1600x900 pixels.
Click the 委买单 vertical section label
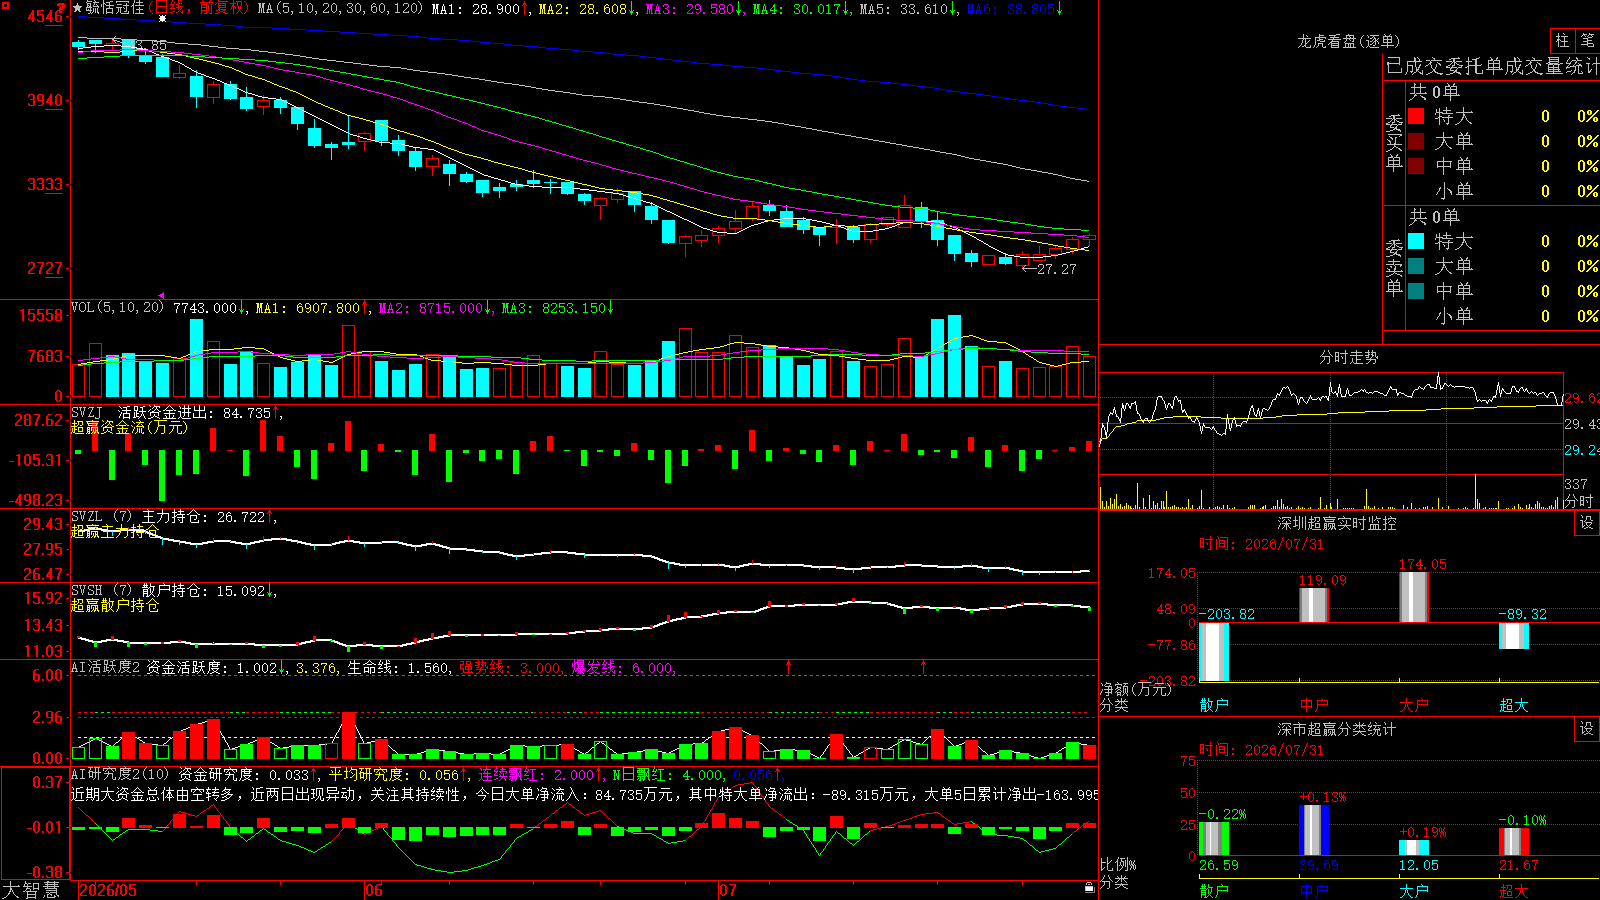[1394, 142]
